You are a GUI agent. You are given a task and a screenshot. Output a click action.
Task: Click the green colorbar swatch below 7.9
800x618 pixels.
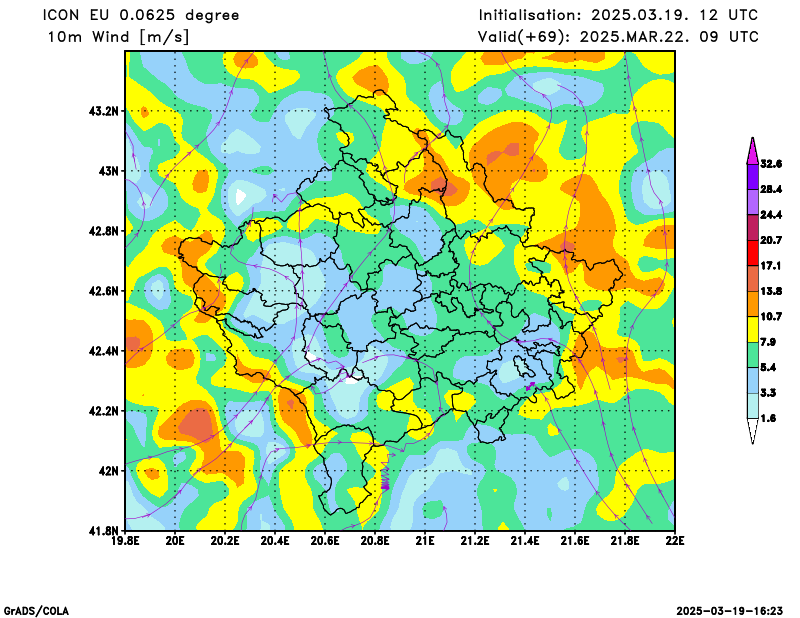pos(753,355)
